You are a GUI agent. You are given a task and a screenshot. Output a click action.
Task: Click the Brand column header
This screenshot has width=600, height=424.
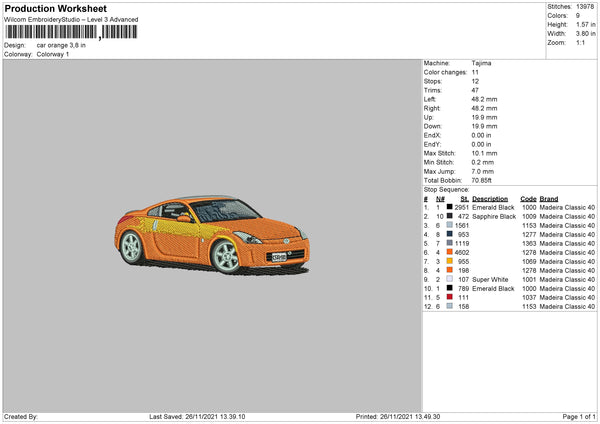tap(549, 198)
